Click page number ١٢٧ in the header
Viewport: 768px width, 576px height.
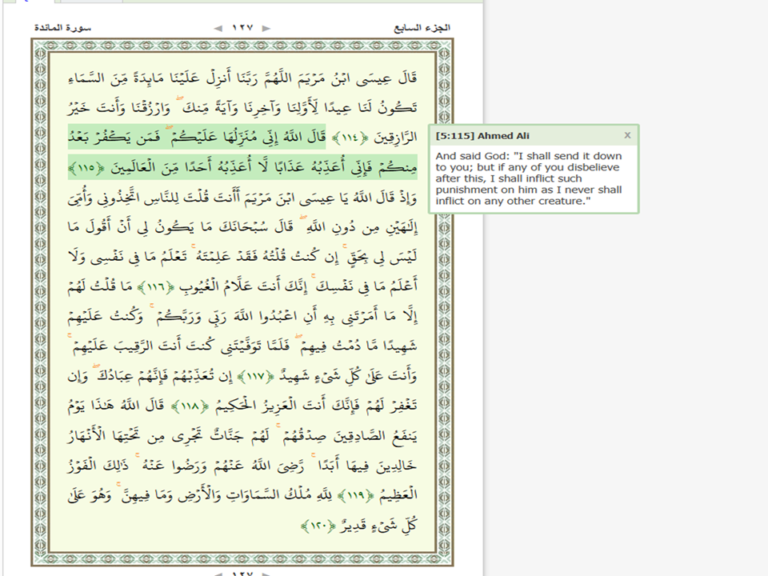242,28
